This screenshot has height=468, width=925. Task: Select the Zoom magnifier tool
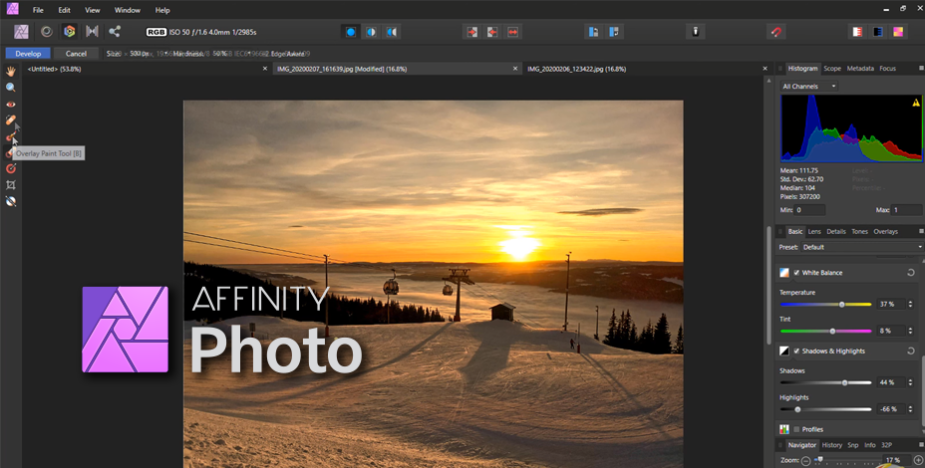(x=11, y=87)
